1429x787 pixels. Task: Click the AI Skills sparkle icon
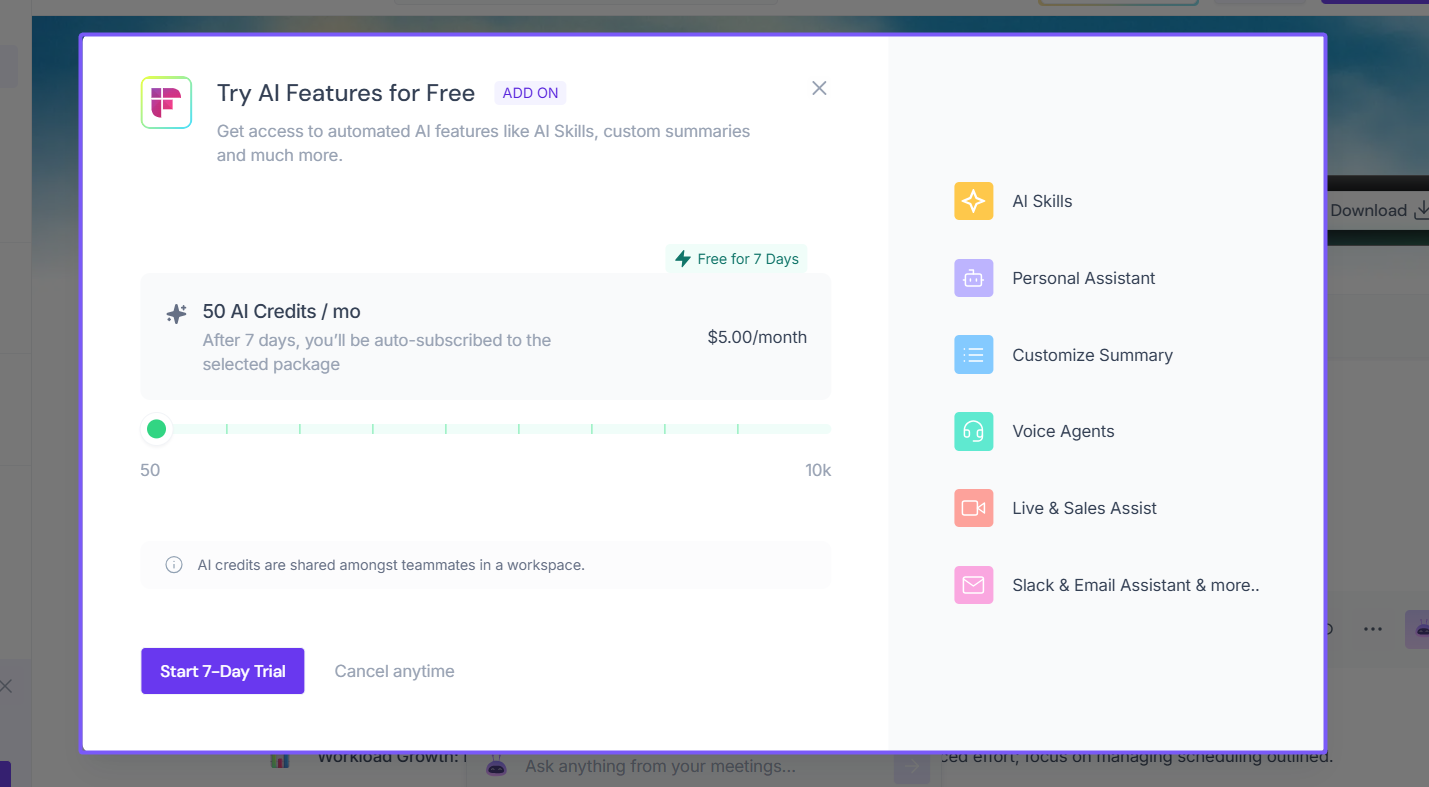pyautogui.click(x=973, y=201)
